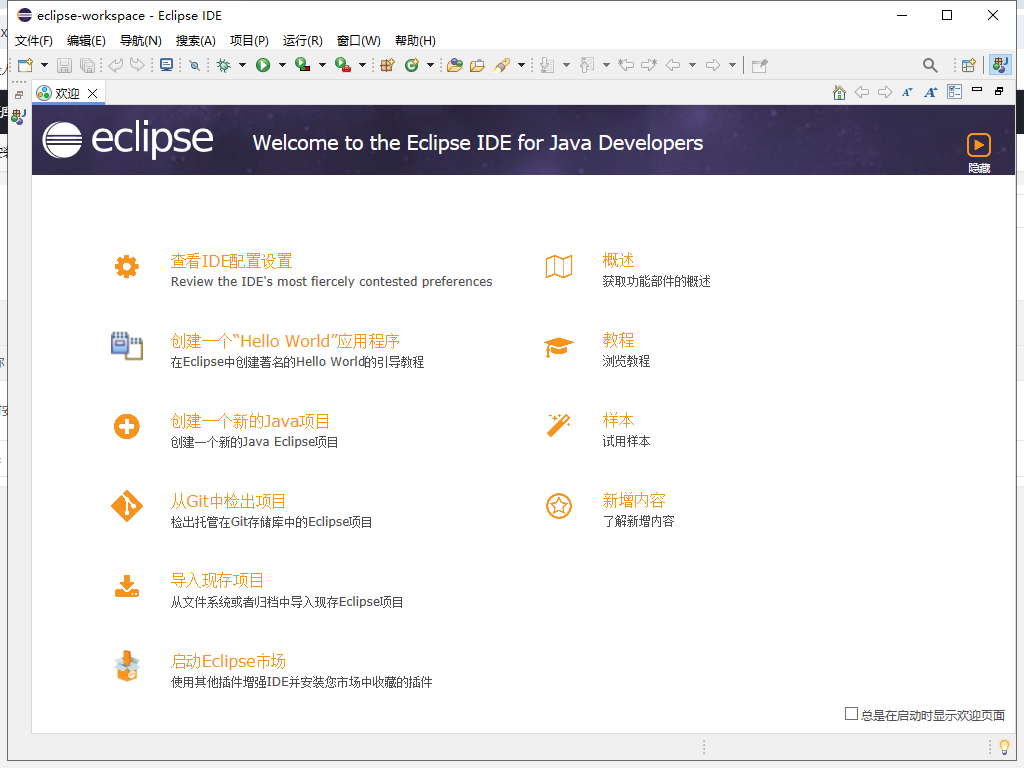Open 查看IDE配置设置 link
Viewport: 1024px width, 768px height.
click(231, 261)
